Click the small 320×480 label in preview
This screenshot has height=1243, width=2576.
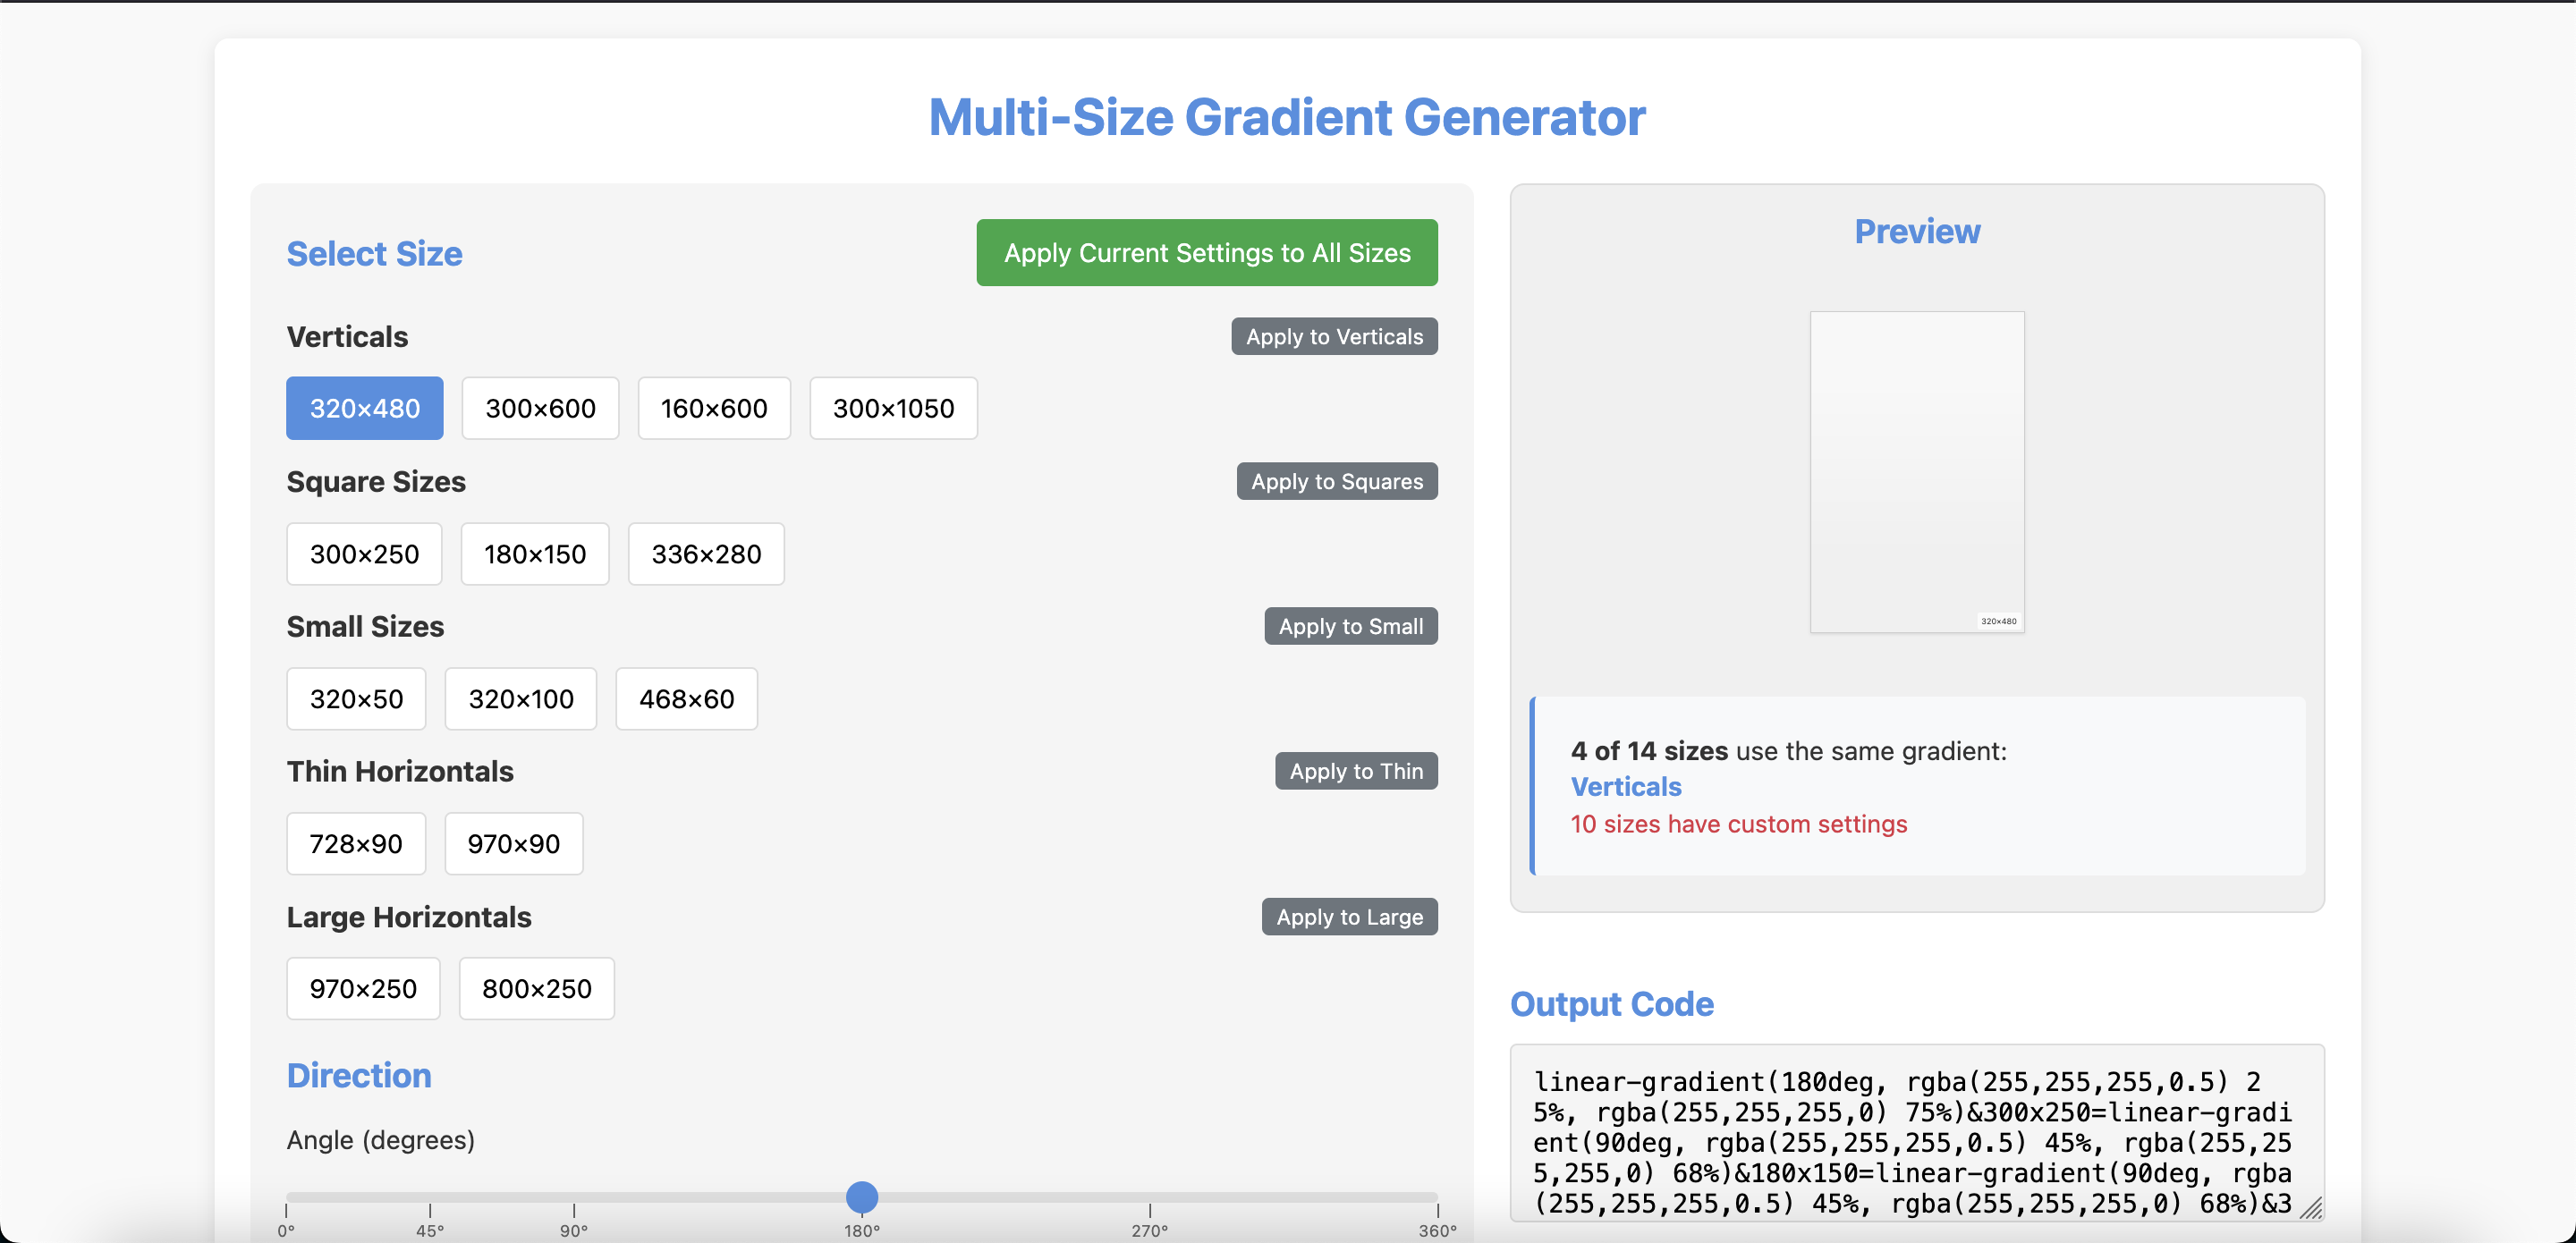click(1998, 621)
